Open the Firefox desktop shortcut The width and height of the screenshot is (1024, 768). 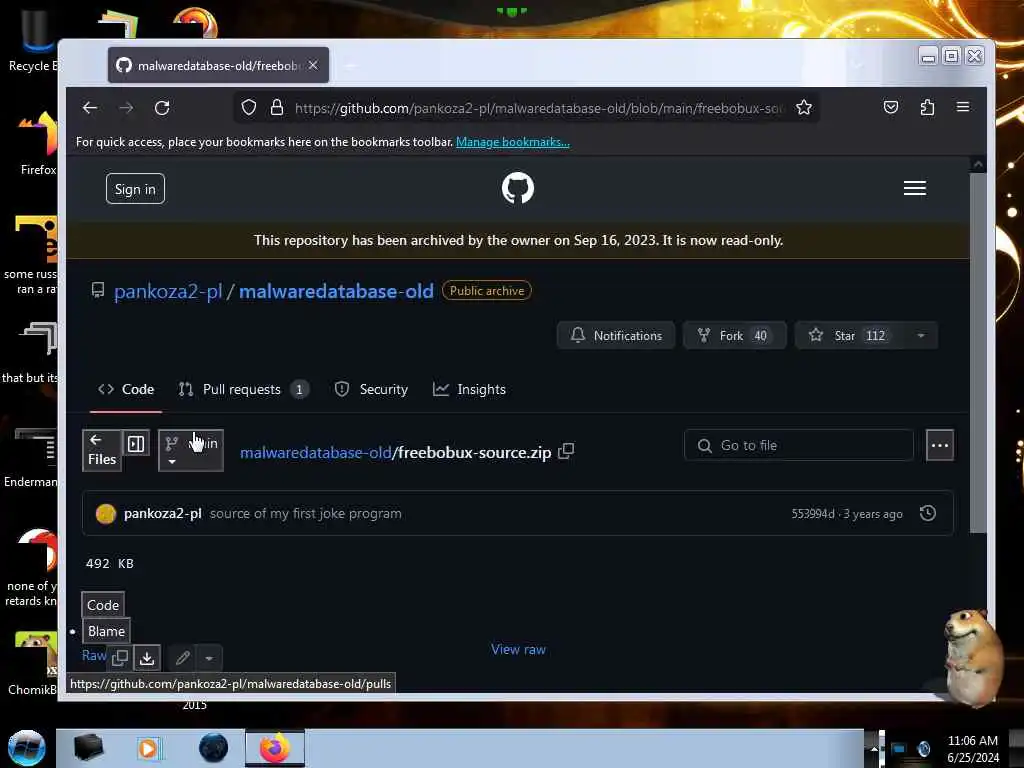[38, 144]
